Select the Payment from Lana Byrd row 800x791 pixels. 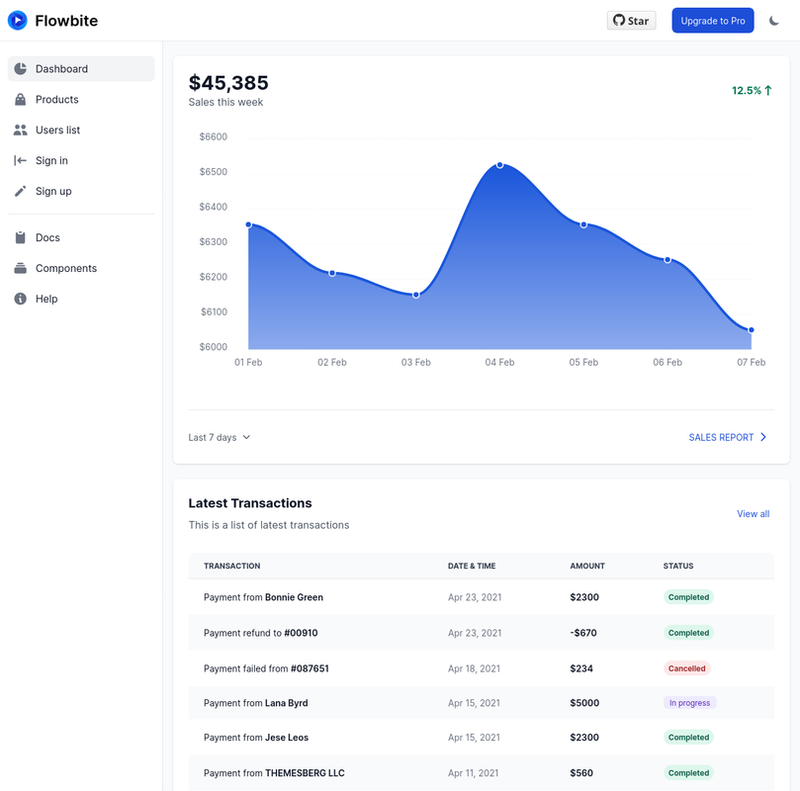481,703
